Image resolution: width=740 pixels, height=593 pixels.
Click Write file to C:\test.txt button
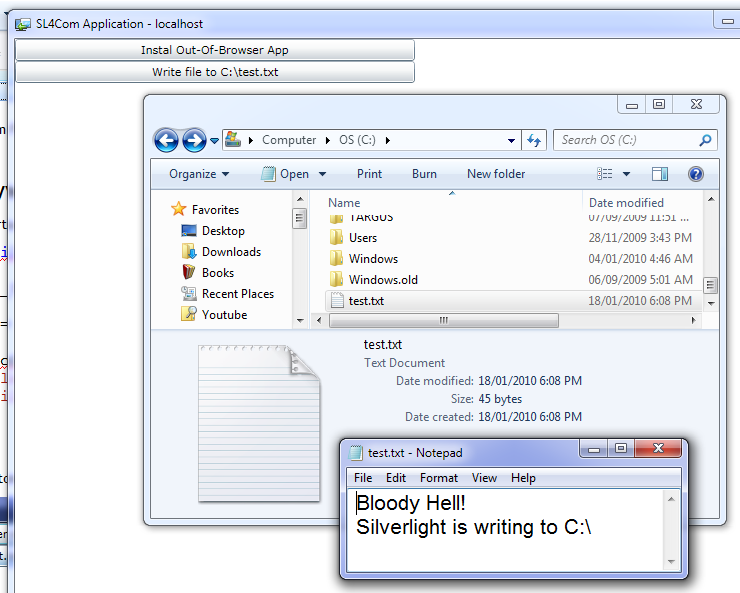(x=215, y=72)
